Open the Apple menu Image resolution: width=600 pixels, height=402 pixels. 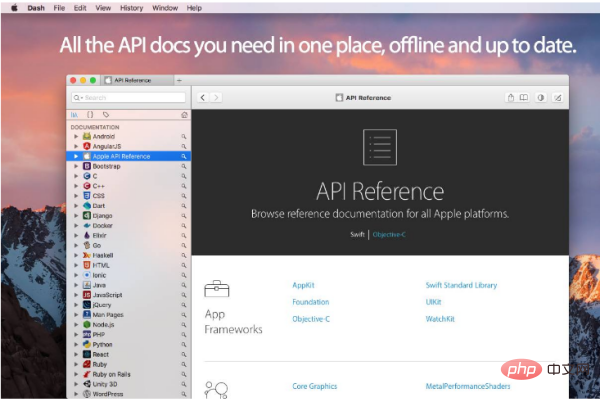point(14,8)
